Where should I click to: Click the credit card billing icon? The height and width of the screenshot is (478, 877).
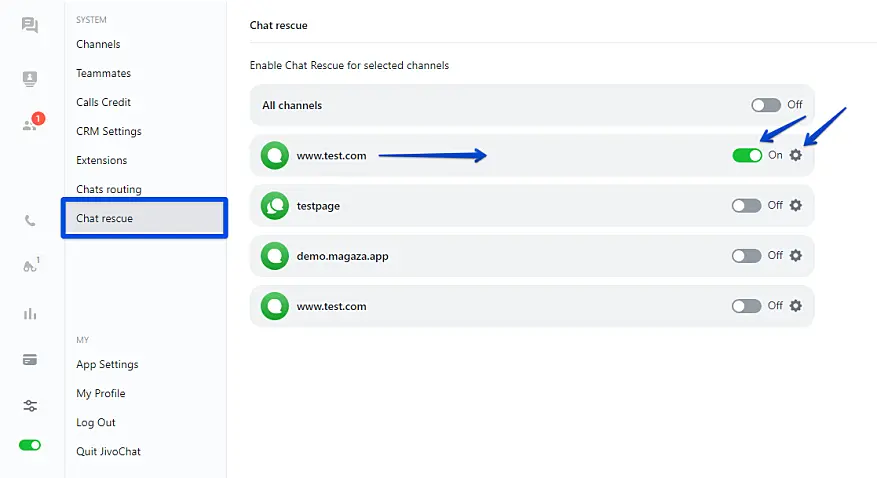30,360
